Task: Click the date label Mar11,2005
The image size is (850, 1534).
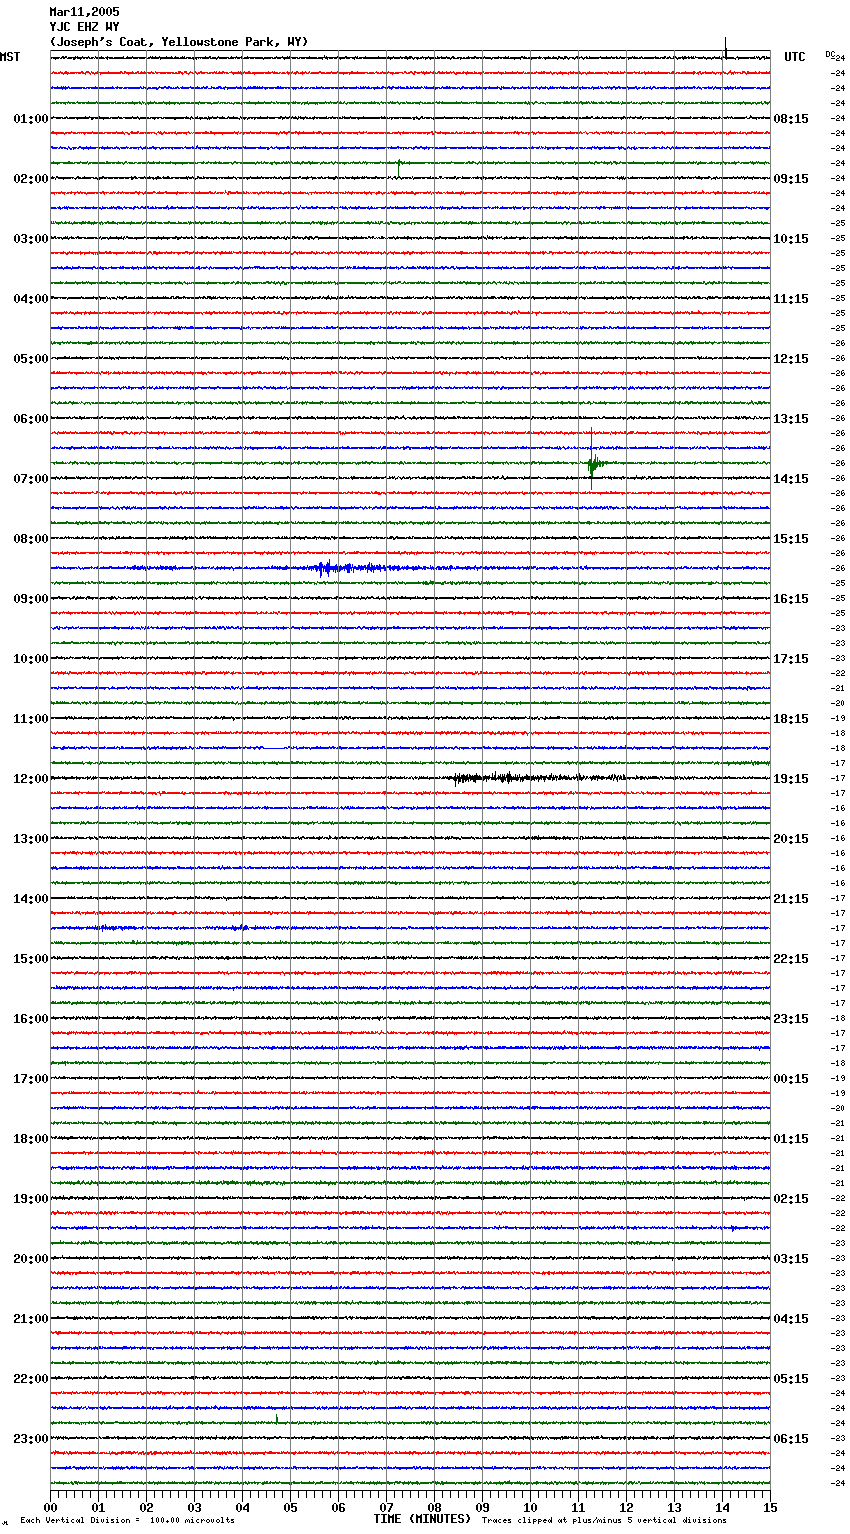Action: coord(84,12)
